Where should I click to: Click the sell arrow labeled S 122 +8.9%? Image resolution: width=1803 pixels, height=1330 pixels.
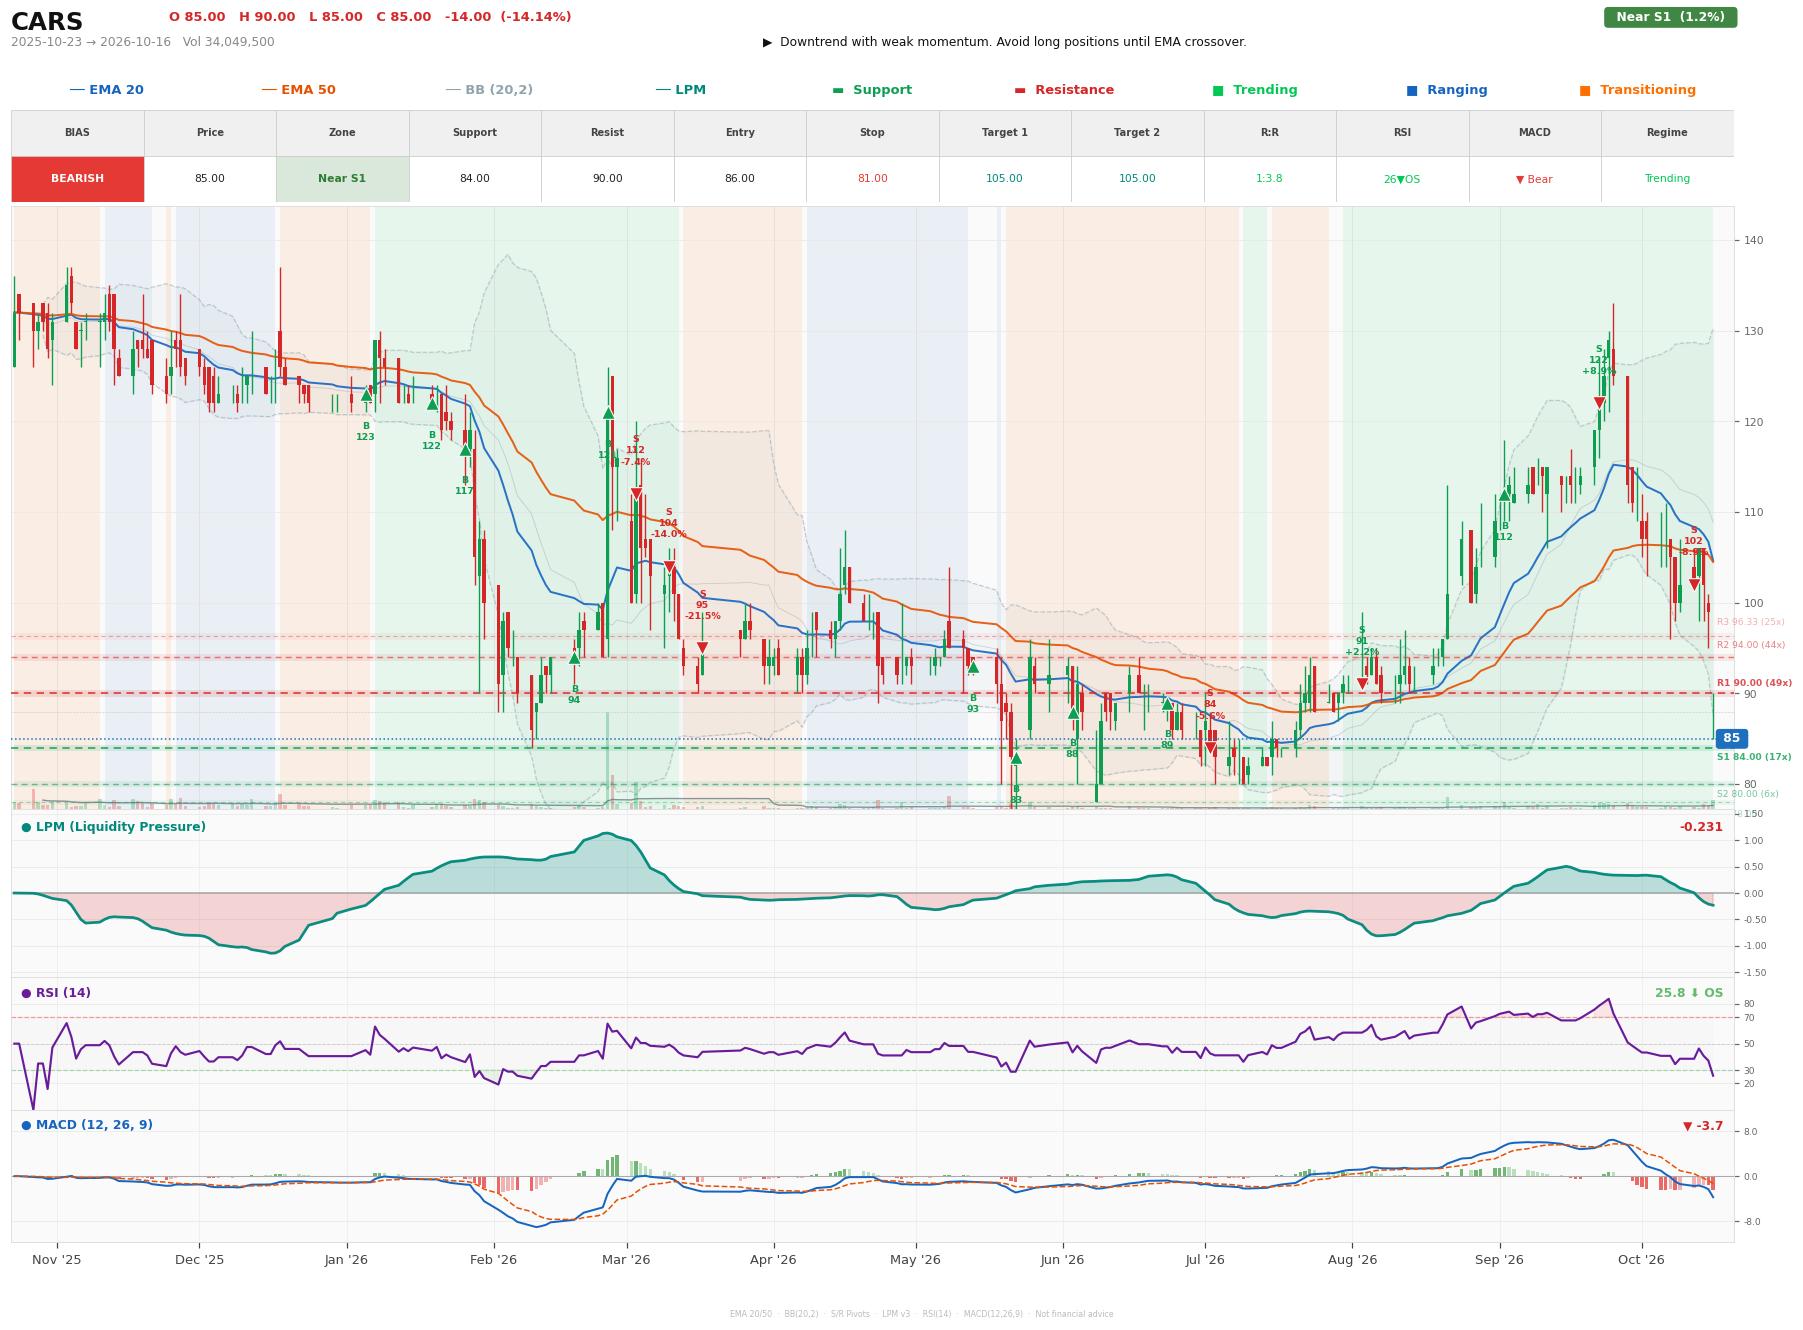pyautogui.click(x=1599, y=403)
